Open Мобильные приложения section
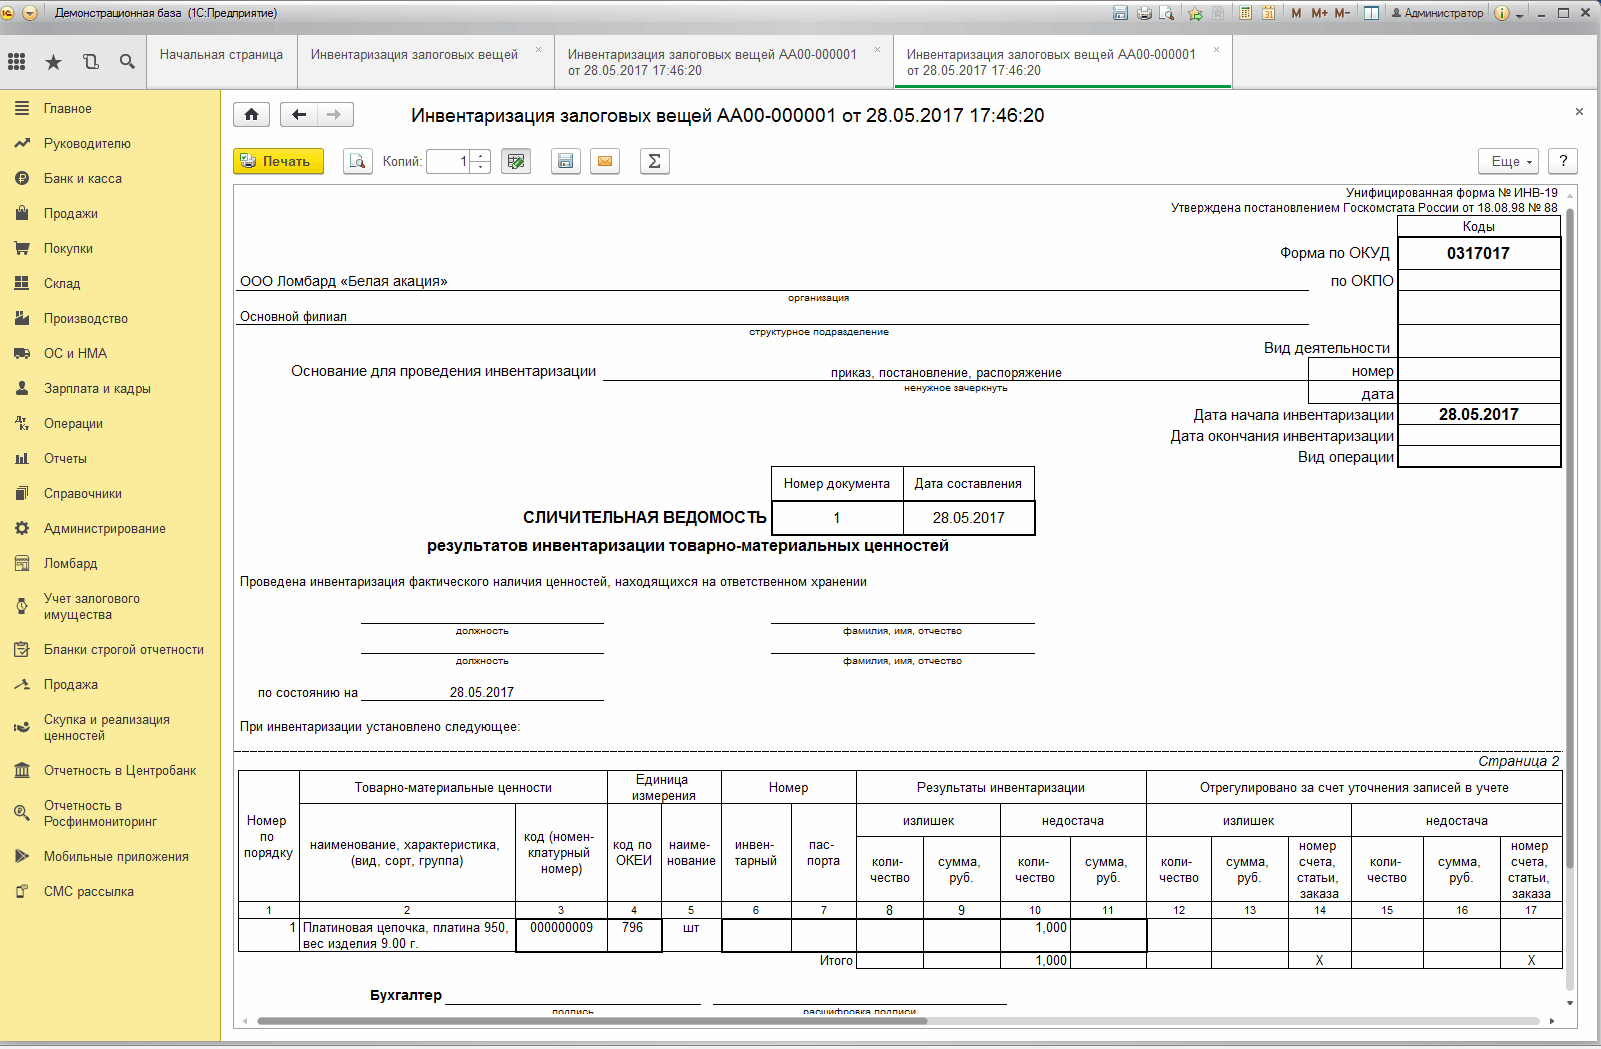The height and width of the screenshot is (1049, 1601). (x=110, y=856)
